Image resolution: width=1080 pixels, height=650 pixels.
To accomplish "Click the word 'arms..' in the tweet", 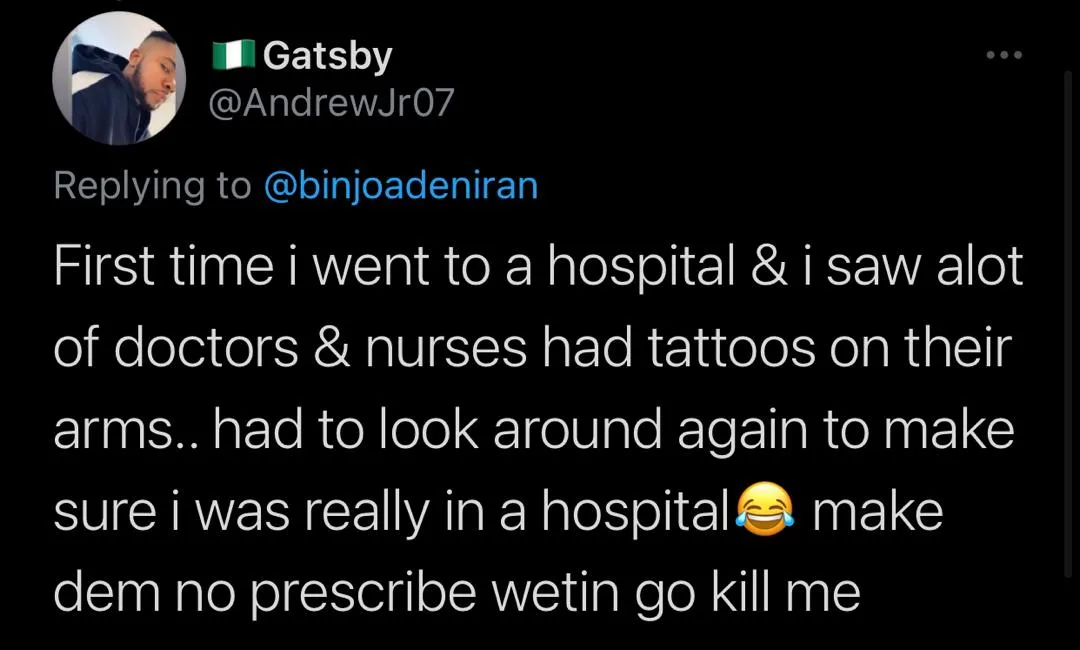I will point(127,430).
